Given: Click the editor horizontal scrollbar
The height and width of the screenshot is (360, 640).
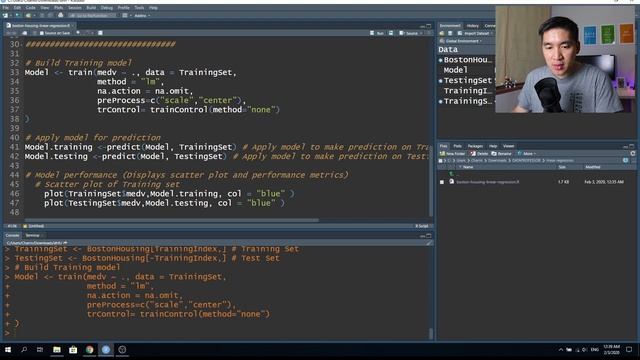Looking at the screenshot, I should pyautogui.click(x=171, y=220).
